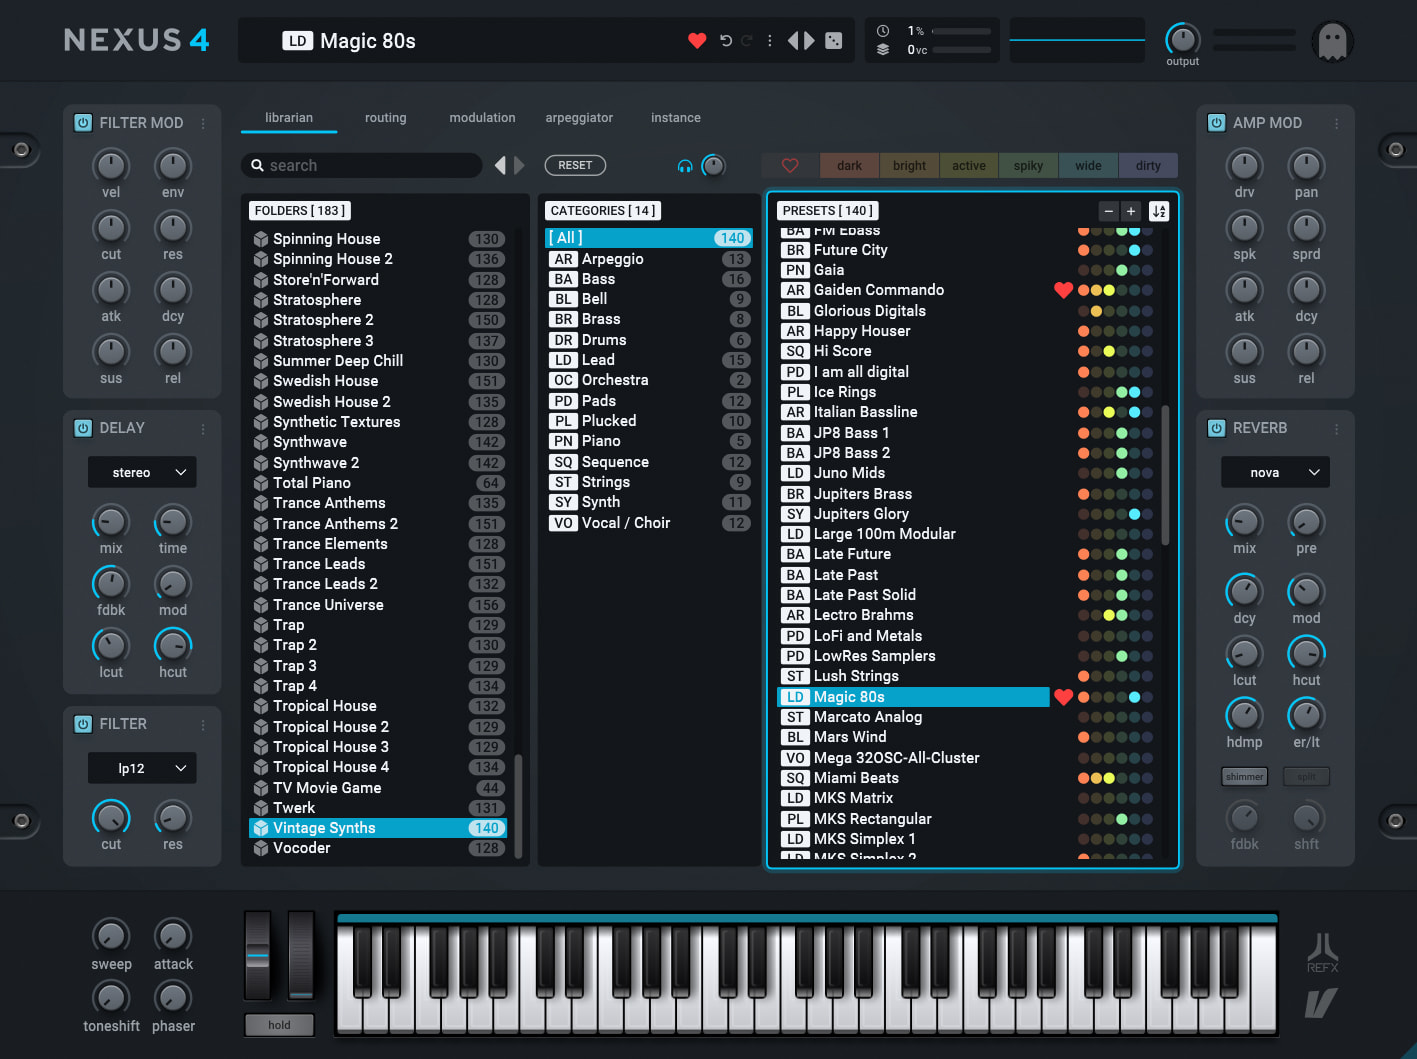The width and height of the screenshot is (1417, 1059).
Task: Open the arpeggiator tab
Action: [579, 118]
